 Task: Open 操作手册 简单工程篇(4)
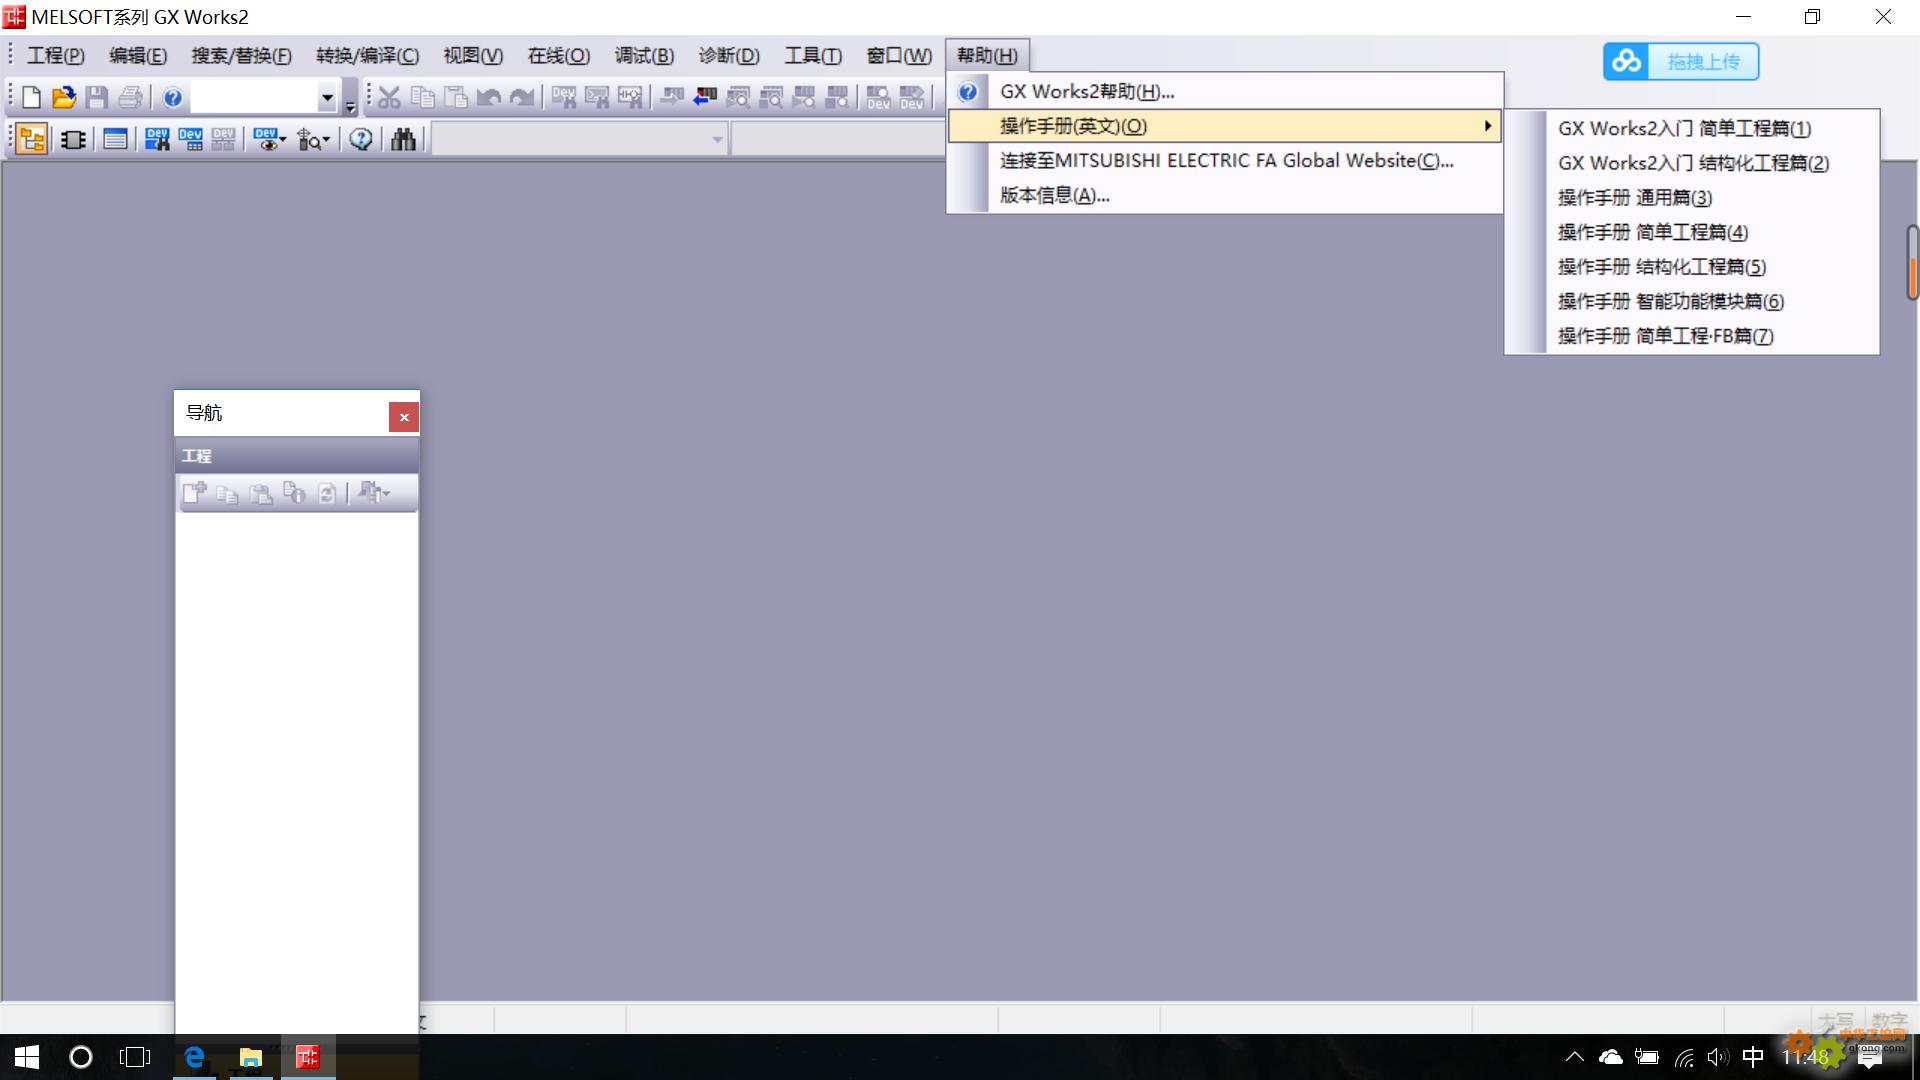tap(1692, 232)
